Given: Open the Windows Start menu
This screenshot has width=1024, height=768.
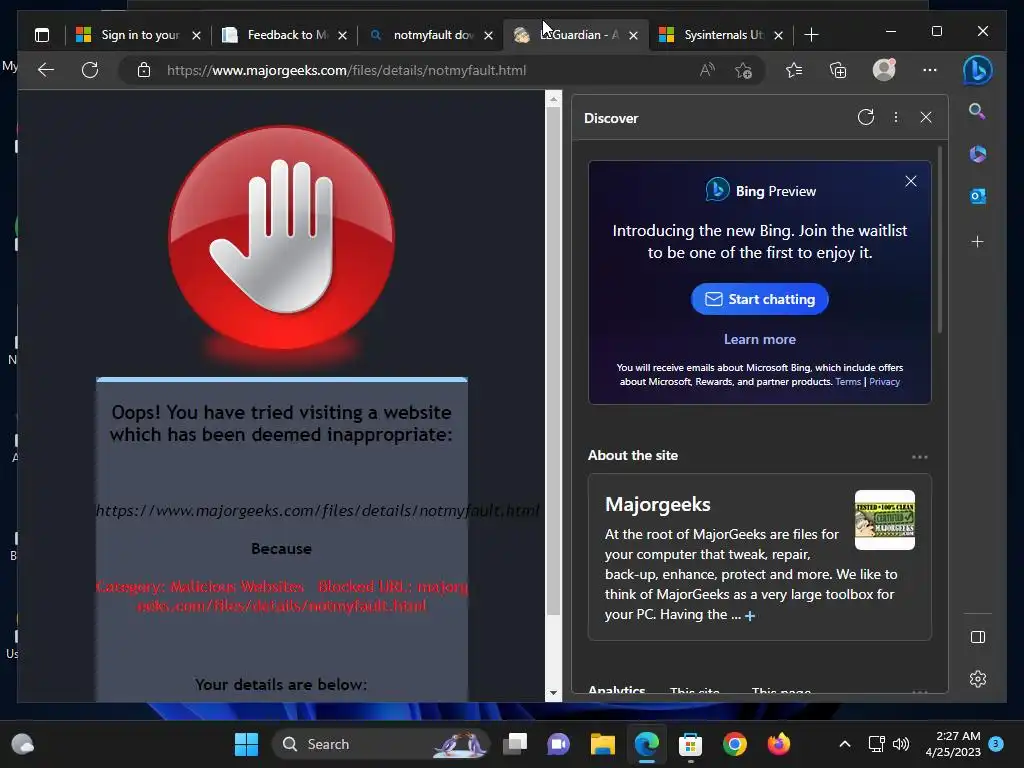Looking at the screenshot, I should tap(246, 744).
